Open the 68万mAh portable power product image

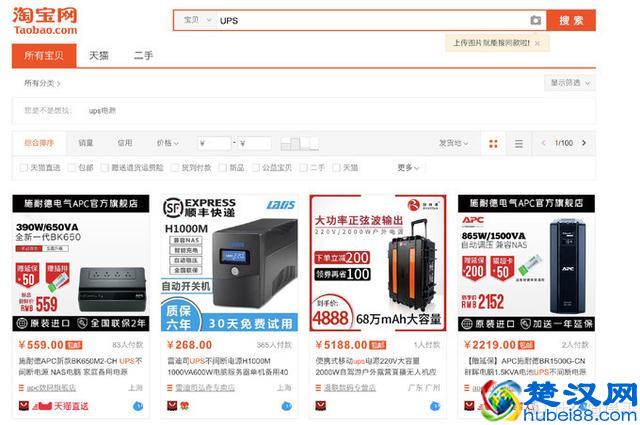tap(378, 263)
